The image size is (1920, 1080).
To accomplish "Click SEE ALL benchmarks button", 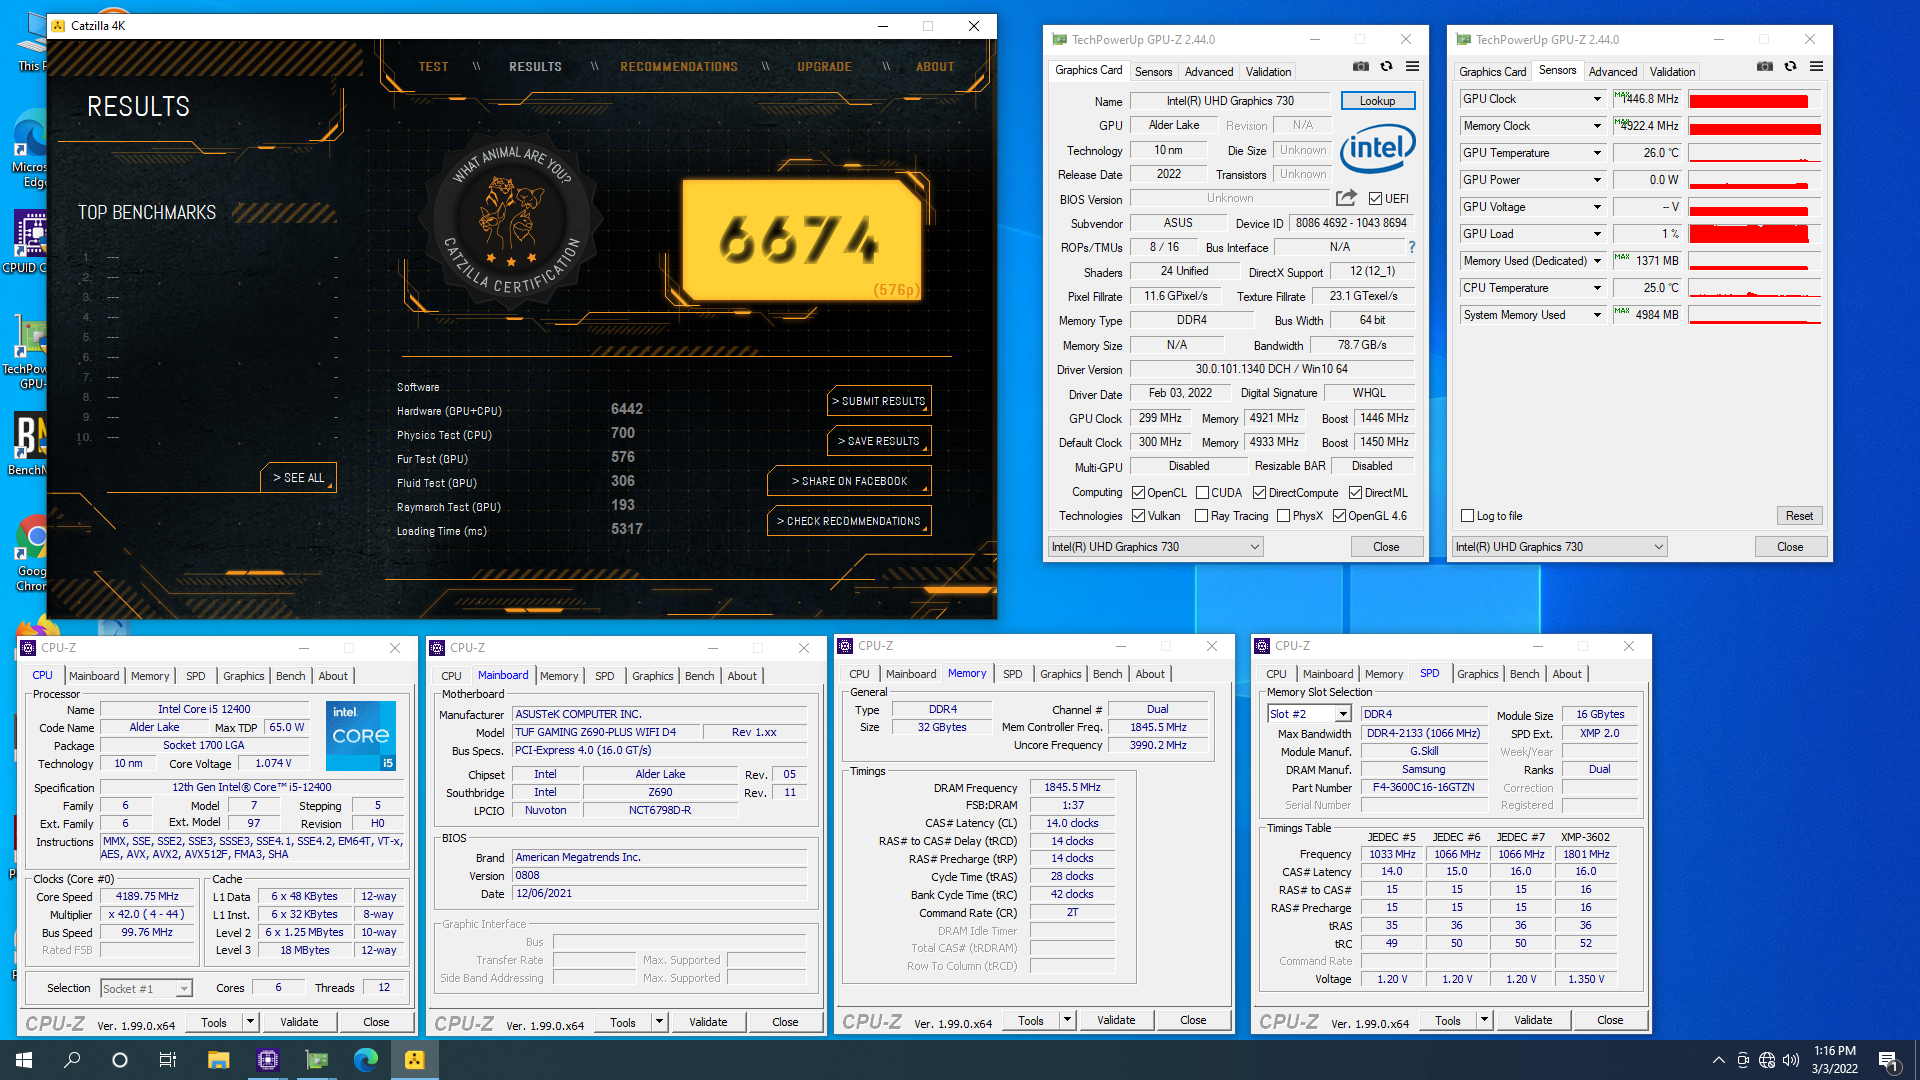I will (298, 478).
